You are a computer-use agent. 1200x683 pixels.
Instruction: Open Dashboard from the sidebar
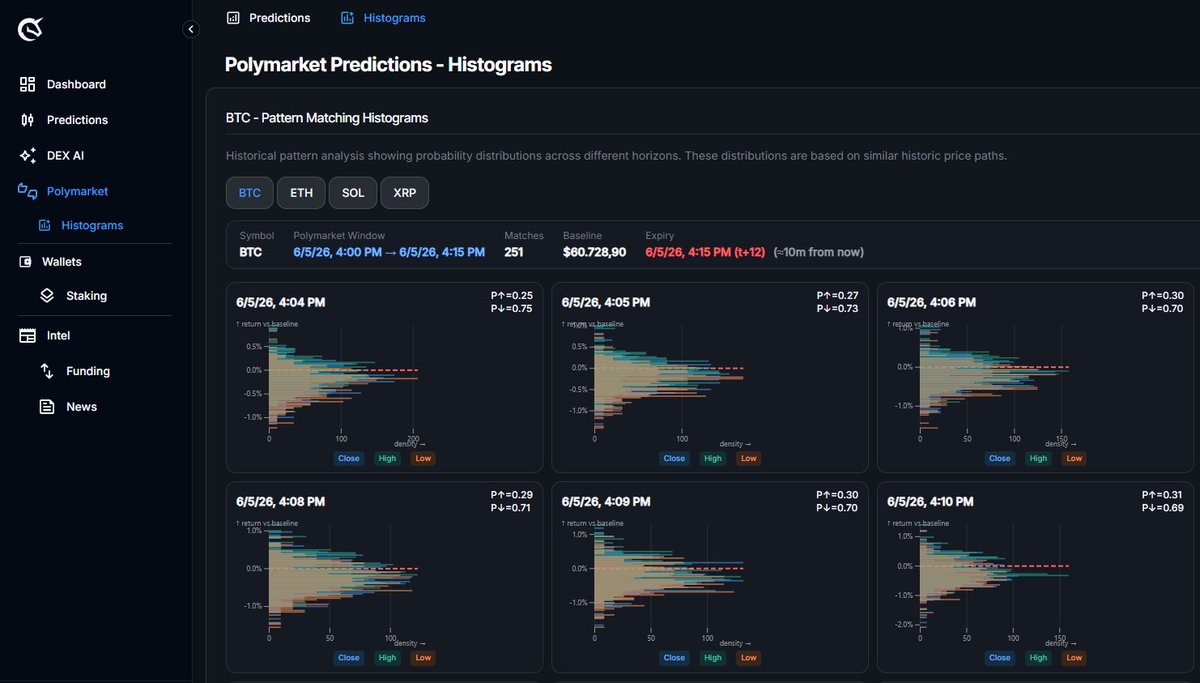(76, 84)
